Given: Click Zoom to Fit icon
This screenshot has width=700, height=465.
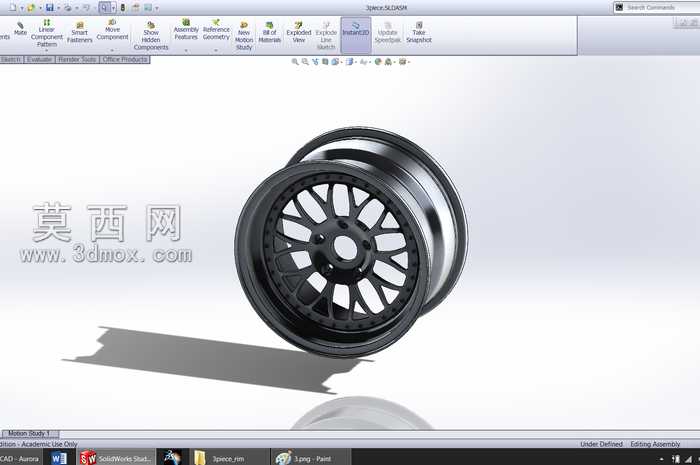Looking at the screenshot, I should click(295, 62).
